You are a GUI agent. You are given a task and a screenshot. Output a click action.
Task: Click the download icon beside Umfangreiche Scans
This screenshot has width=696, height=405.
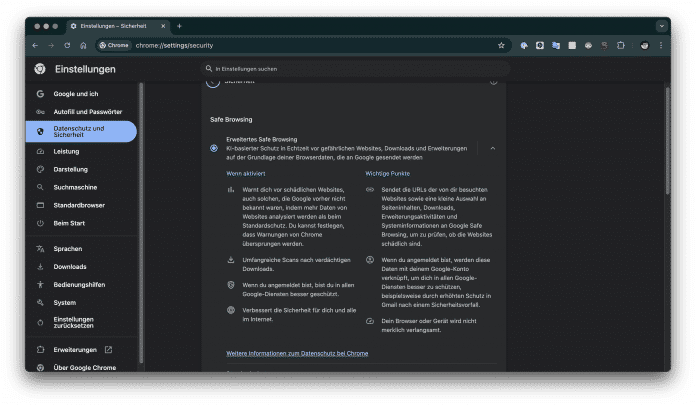coord(231,260)
